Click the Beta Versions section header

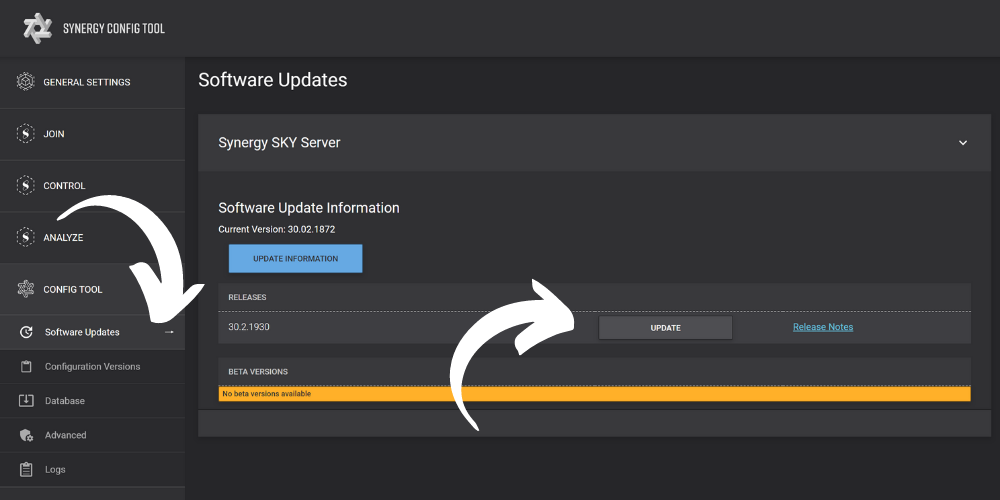click(594, 371)
